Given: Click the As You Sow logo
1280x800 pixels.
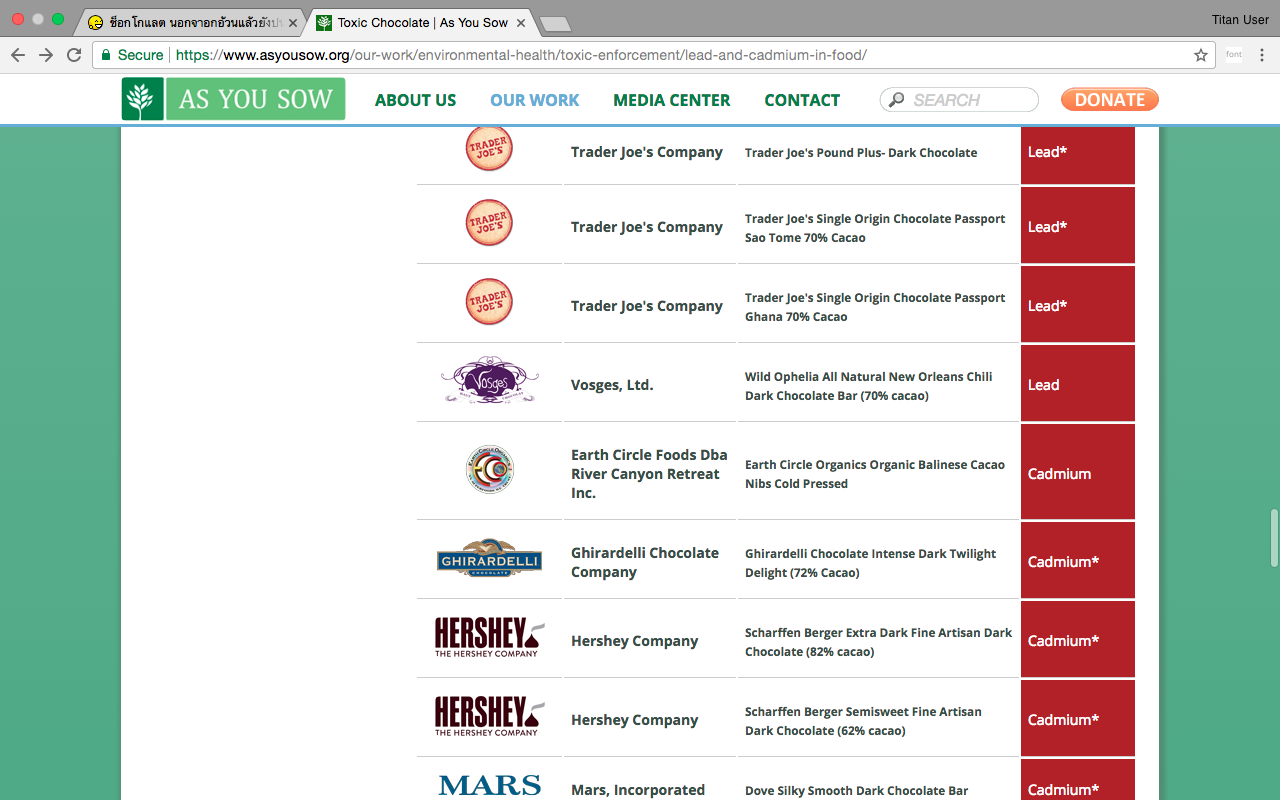Looking at the screenshot, I should [234, 99].
